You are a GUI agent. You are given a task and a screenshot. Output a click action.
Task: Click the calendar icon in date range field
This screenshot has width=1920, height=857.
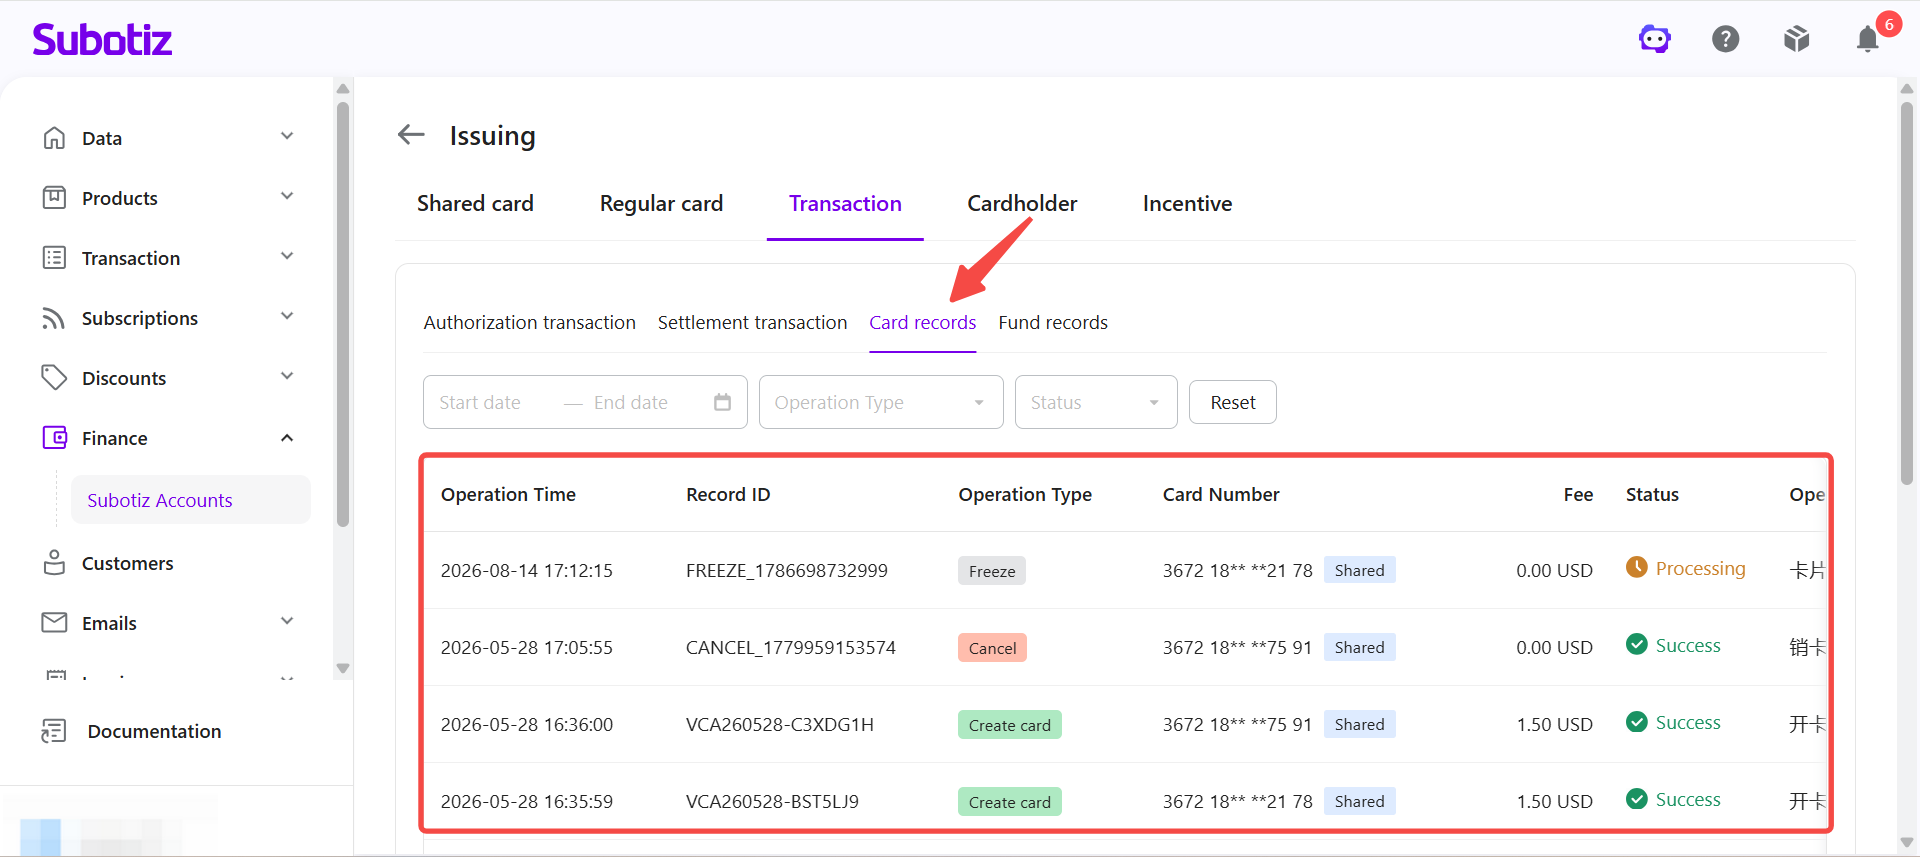pyautogui.click(x=723, y=402)
